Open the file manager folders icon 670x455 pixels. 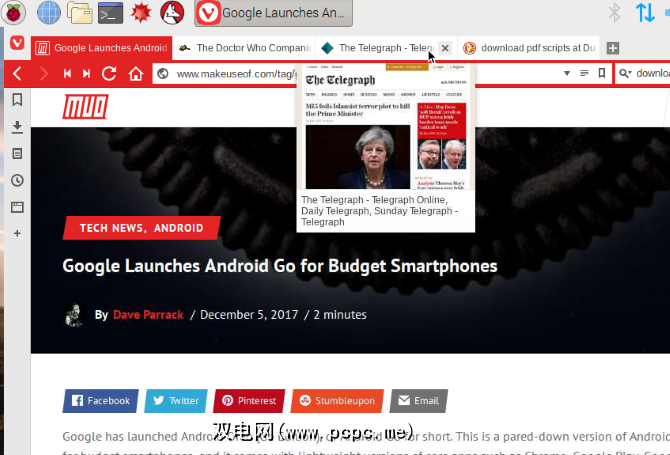click(x=80, y=12)
